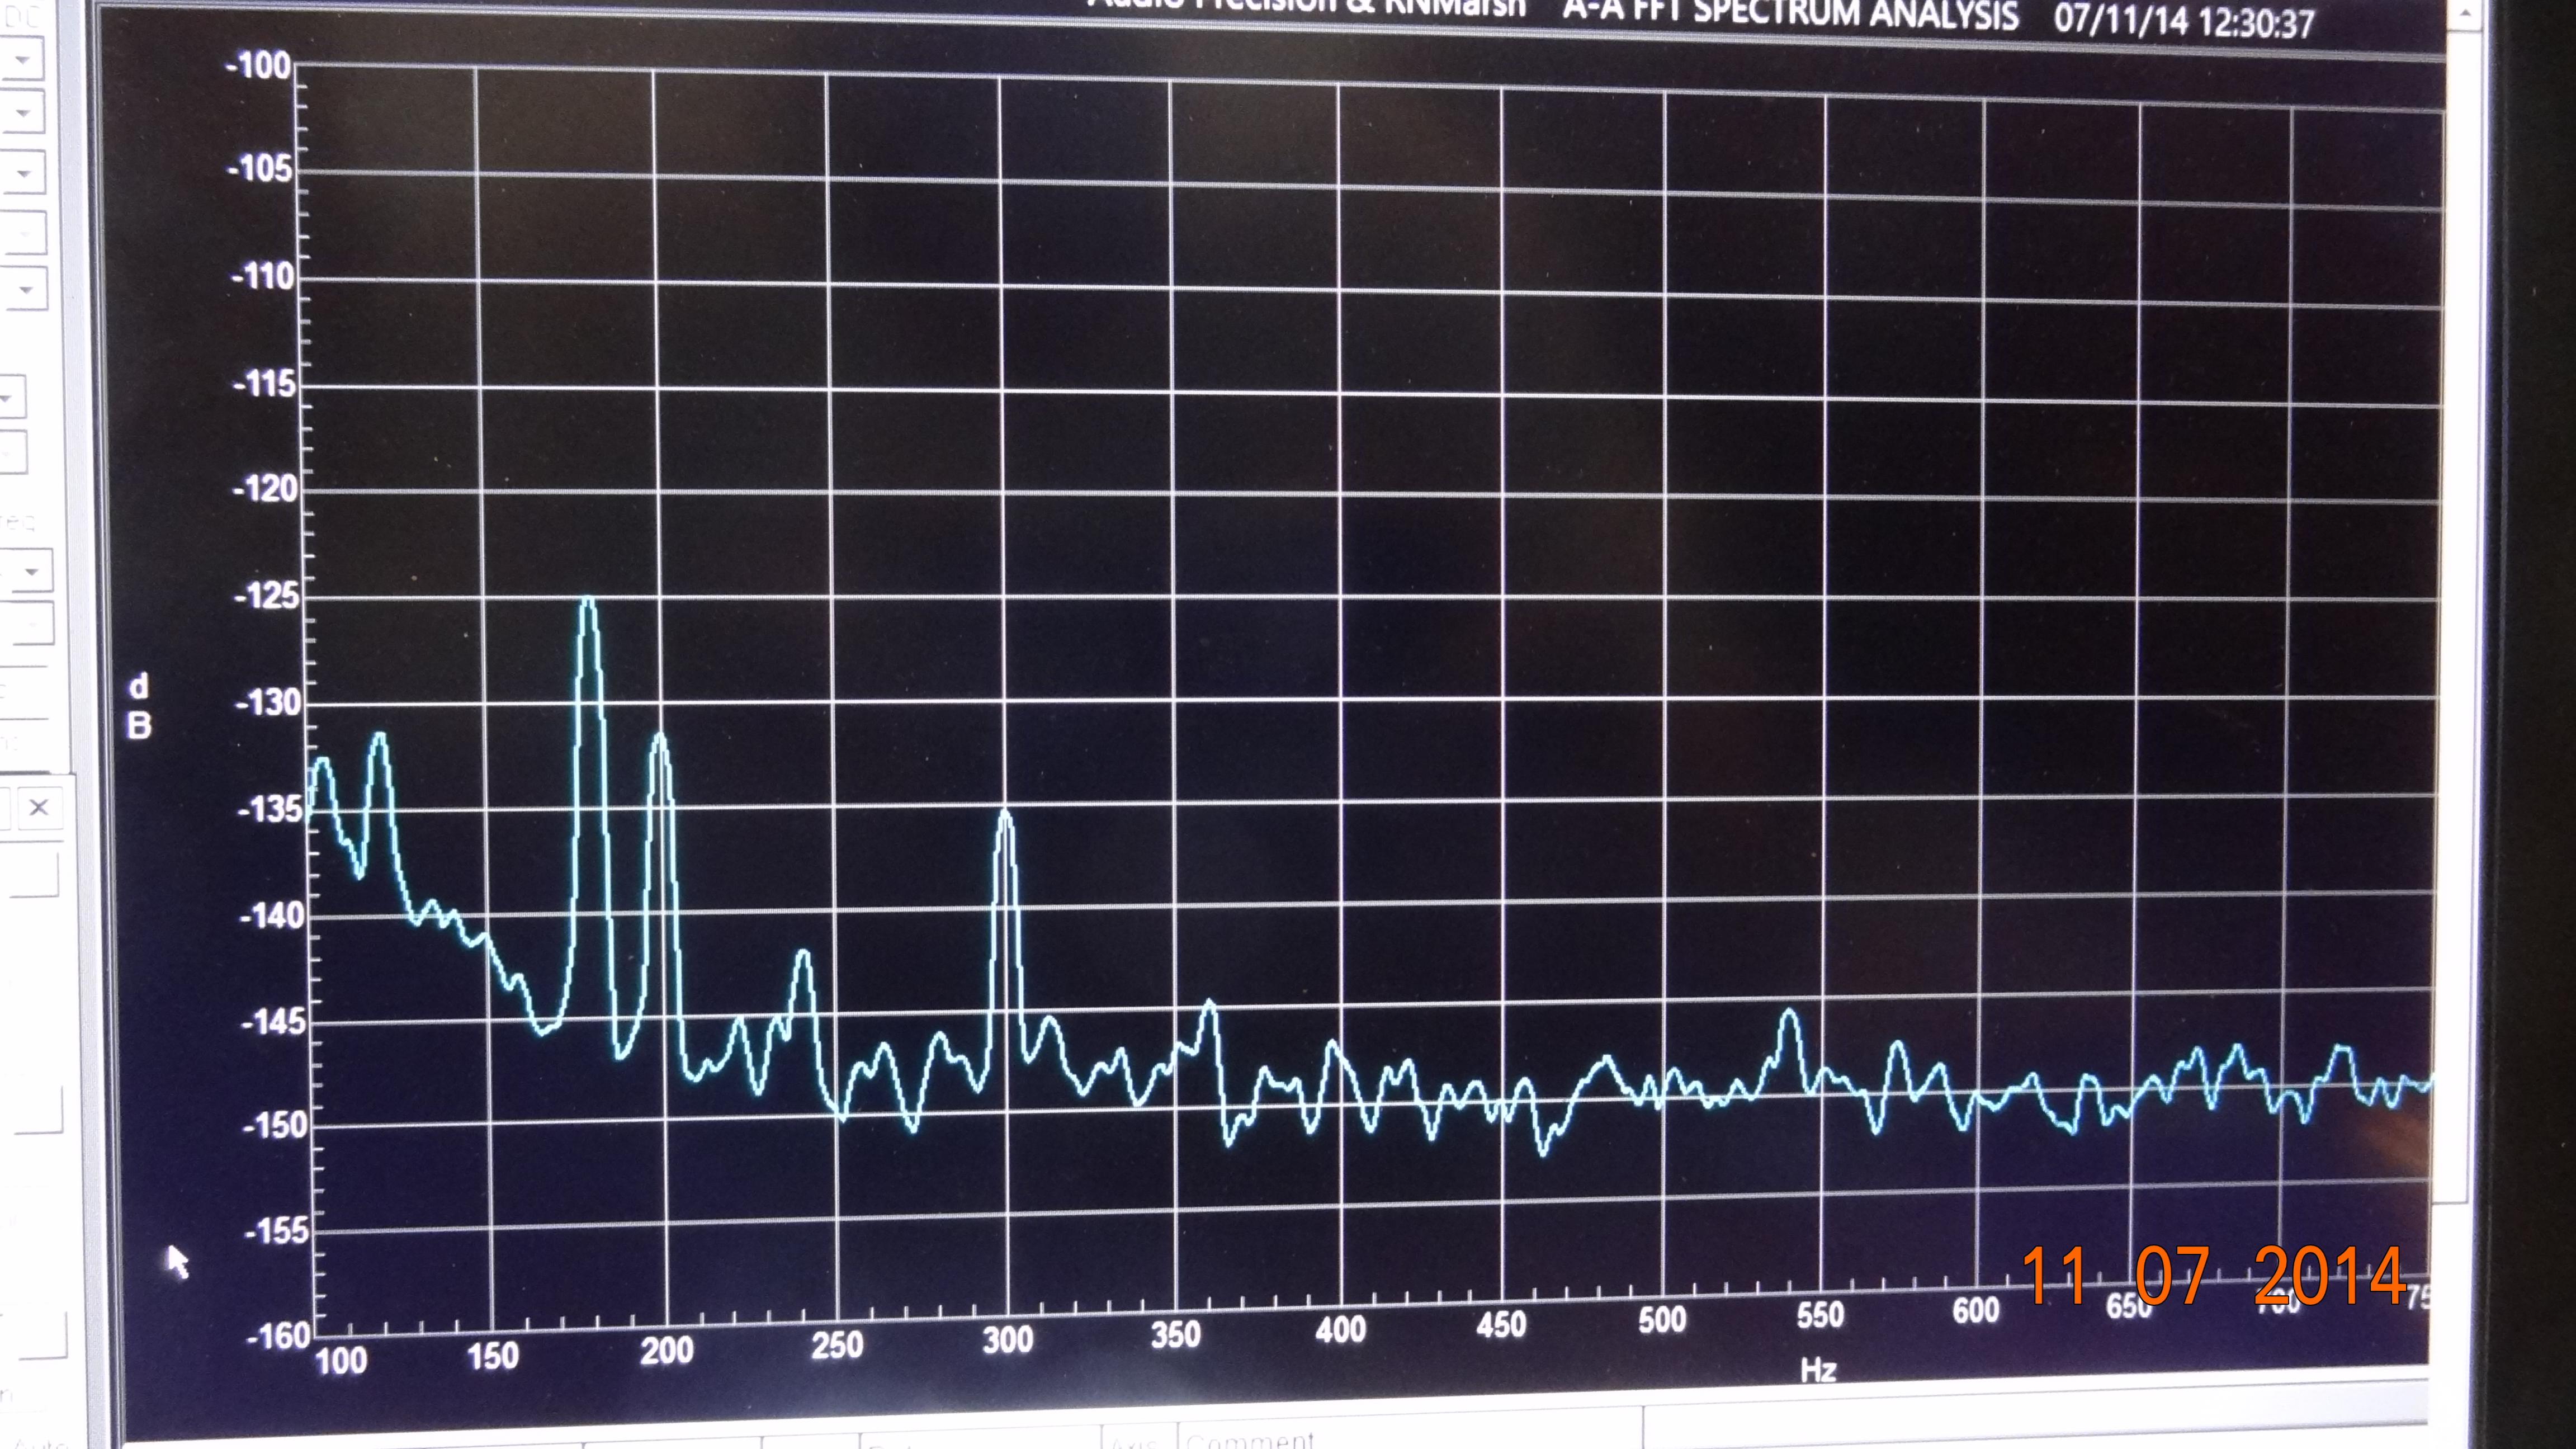Click the graph title 'A-A FFT SPECTRUM ANALYSIS'
Viewport: 2576px width, 1449px height.
tap(1790, 13)
